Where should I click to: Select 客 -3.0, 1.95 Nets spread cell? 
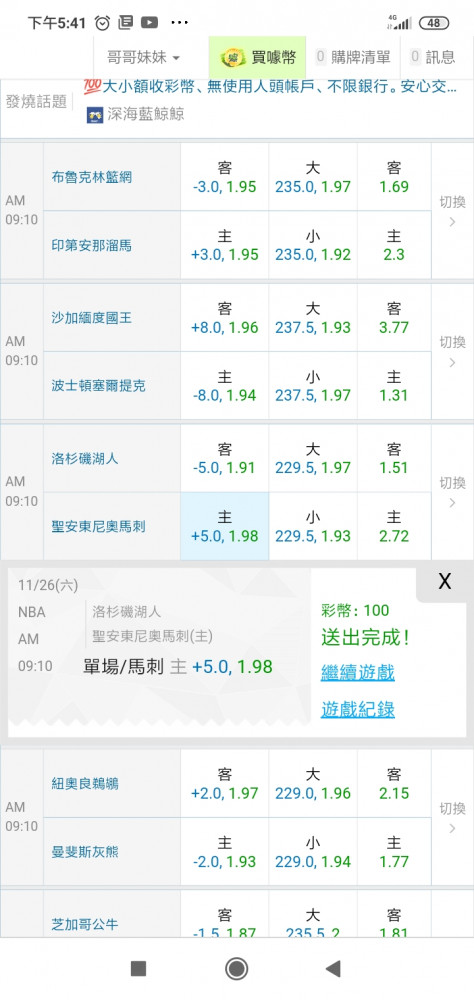225,177
